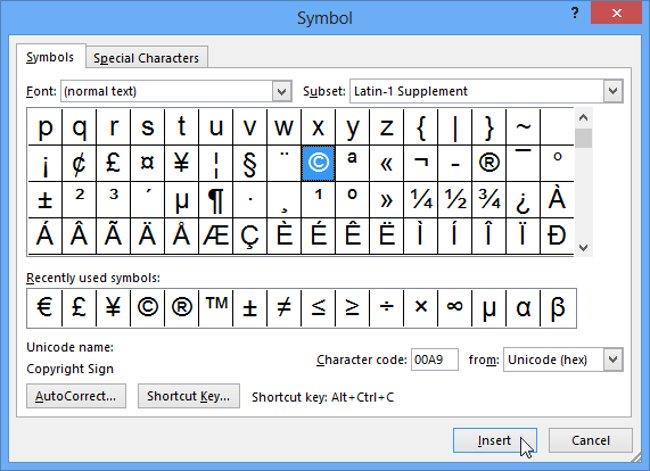Open the Subset dropdown list
650x471 pixels.
[x=613, y=91]
